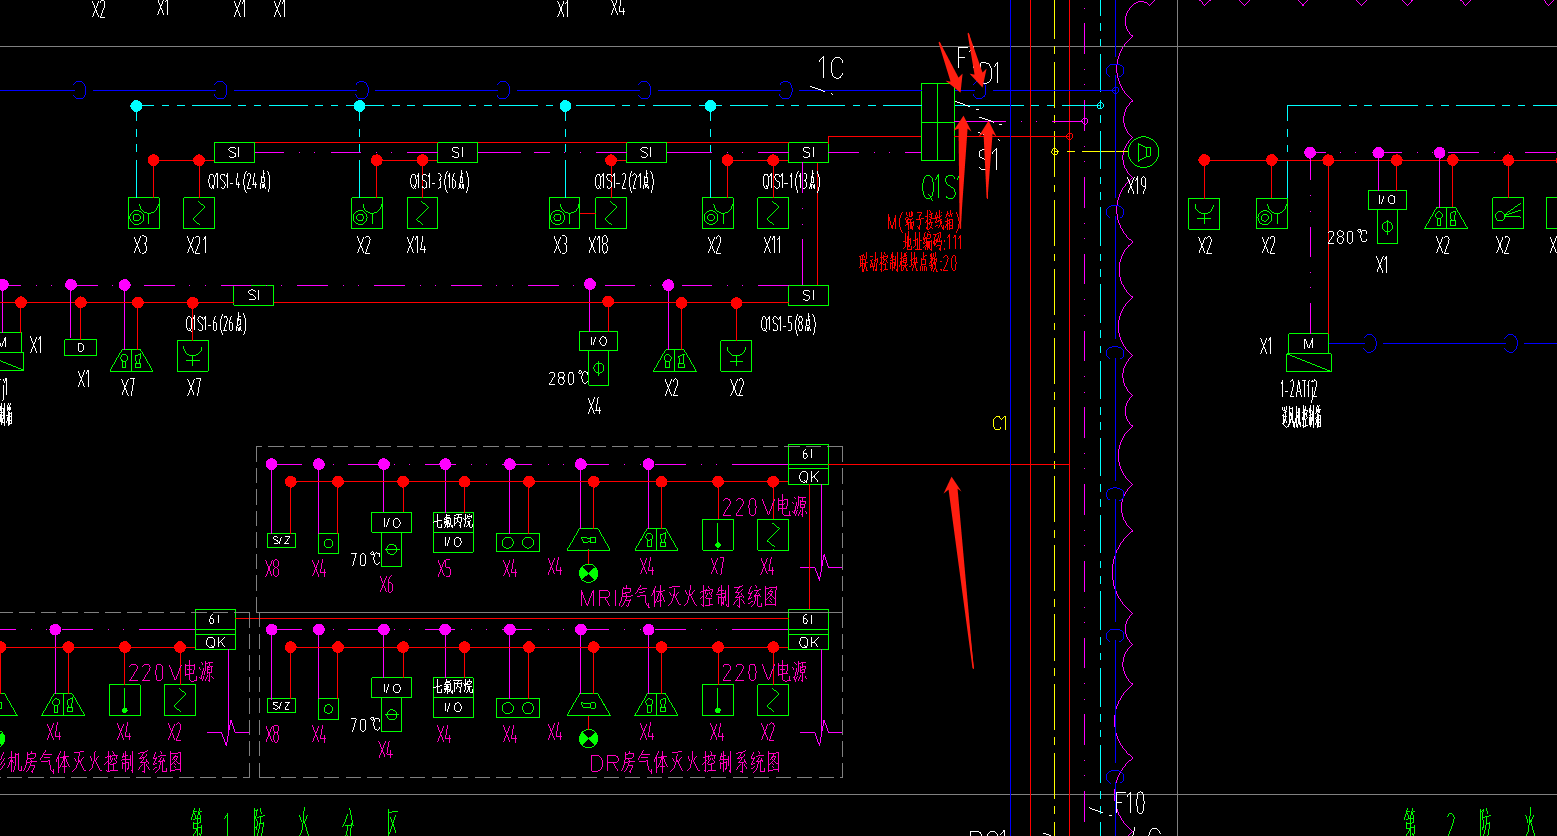Click the 1C label on the blue line
The image size is (1557, 836).
831,68
